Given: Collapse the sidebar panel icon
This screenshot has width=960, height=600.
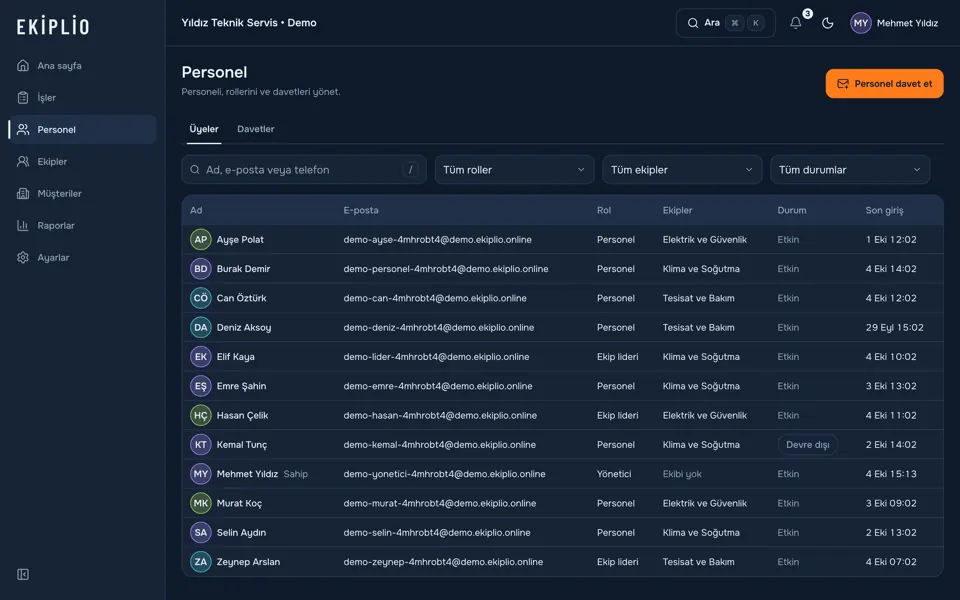Looking at the screenshot, I should pyautogui.click(x=23, y=574).
